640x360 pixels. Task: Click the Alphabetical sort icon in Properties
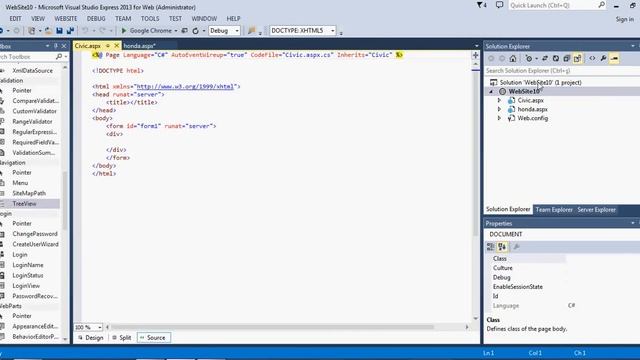pos(502,247)
